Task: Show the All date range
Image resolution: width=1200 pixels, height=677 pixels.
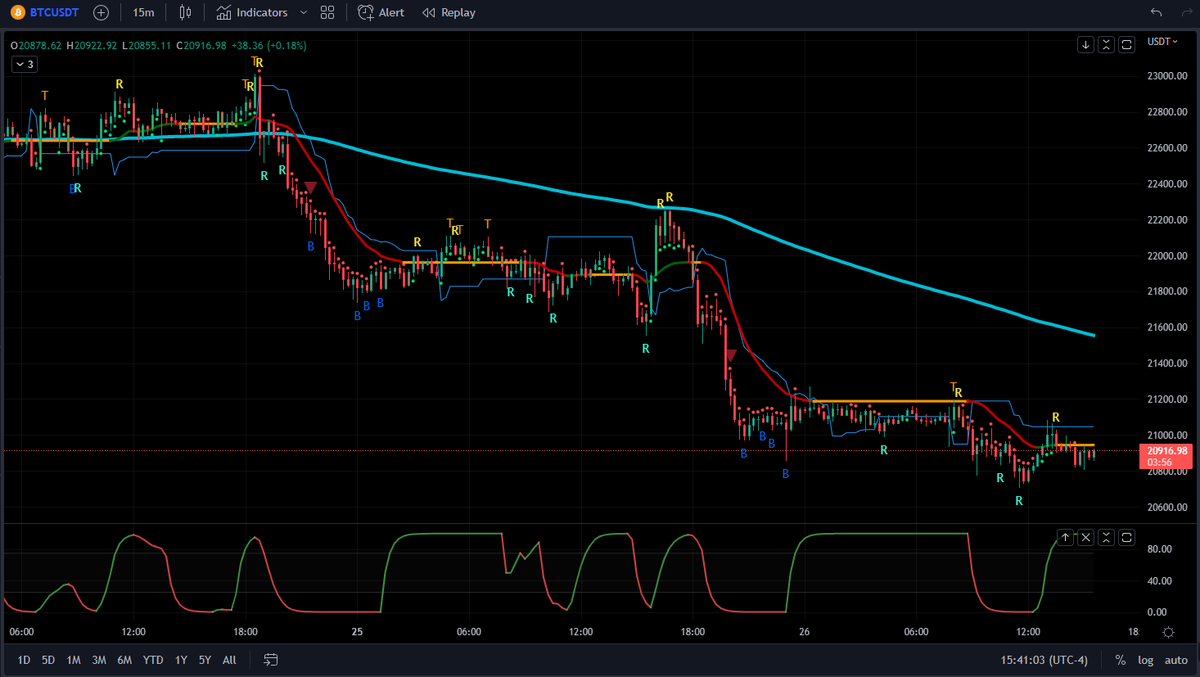Action: click(x=230, y=660)
